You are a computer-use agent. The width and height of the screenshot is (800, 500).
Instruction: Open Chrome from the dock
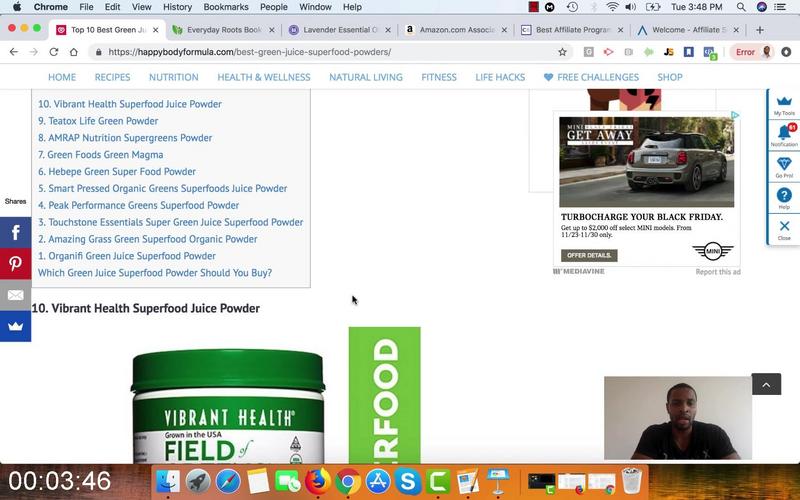tap(348, 481)
